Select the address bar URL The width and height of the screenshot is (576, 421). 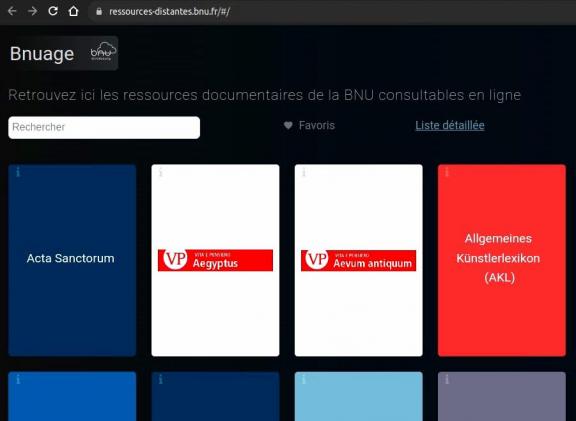(x=169, y=12)
